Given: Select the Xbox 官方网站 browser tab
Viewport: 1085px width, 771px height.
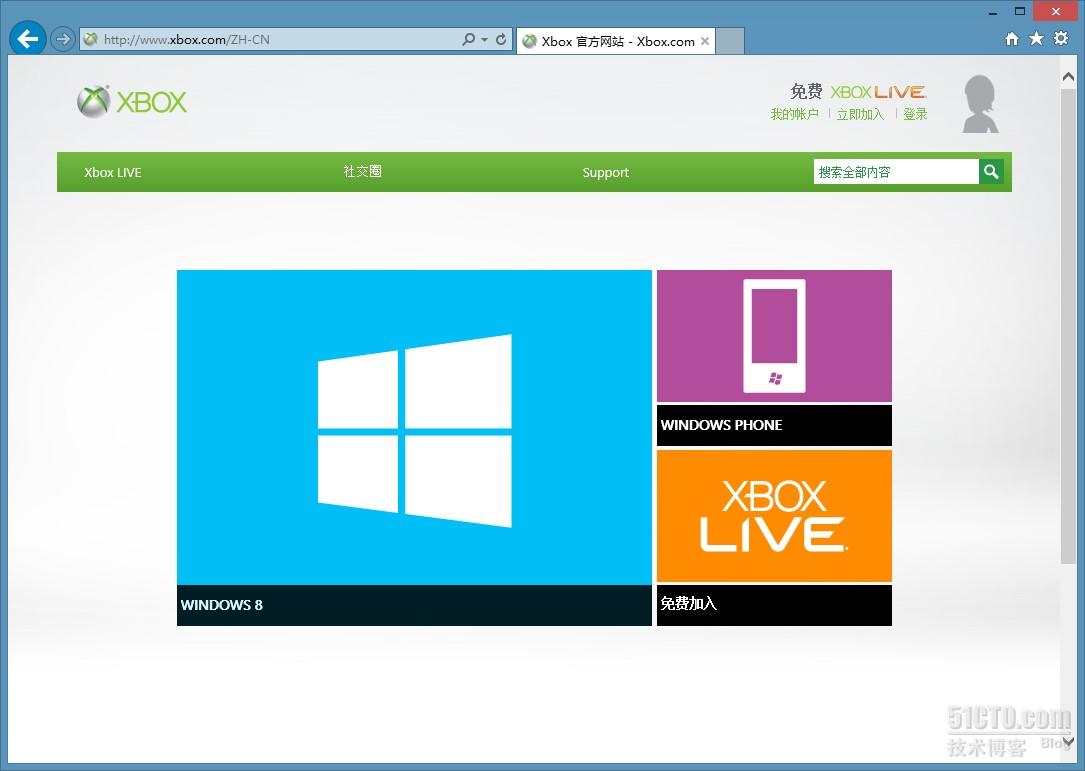Looking at the screenshot, I should (617, 42).
